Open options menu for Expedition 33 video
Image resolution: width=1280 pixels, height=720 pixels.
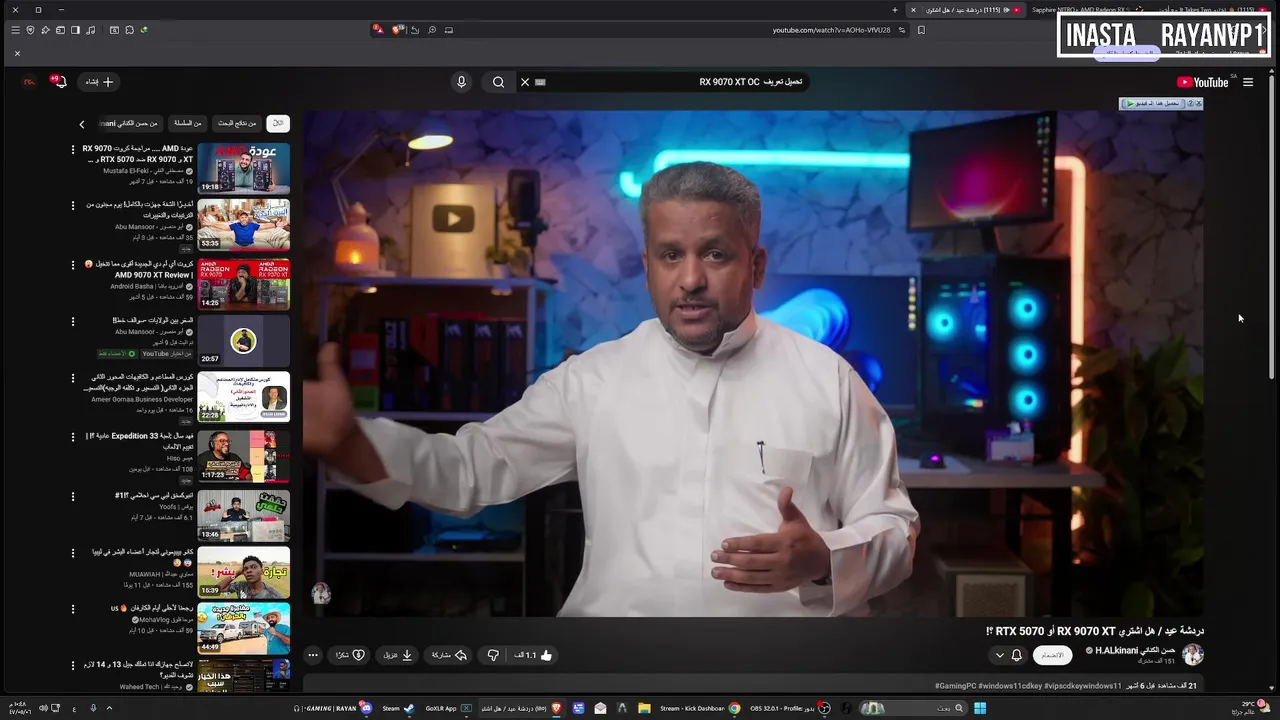pyautogui.click(x=72, y=437)
